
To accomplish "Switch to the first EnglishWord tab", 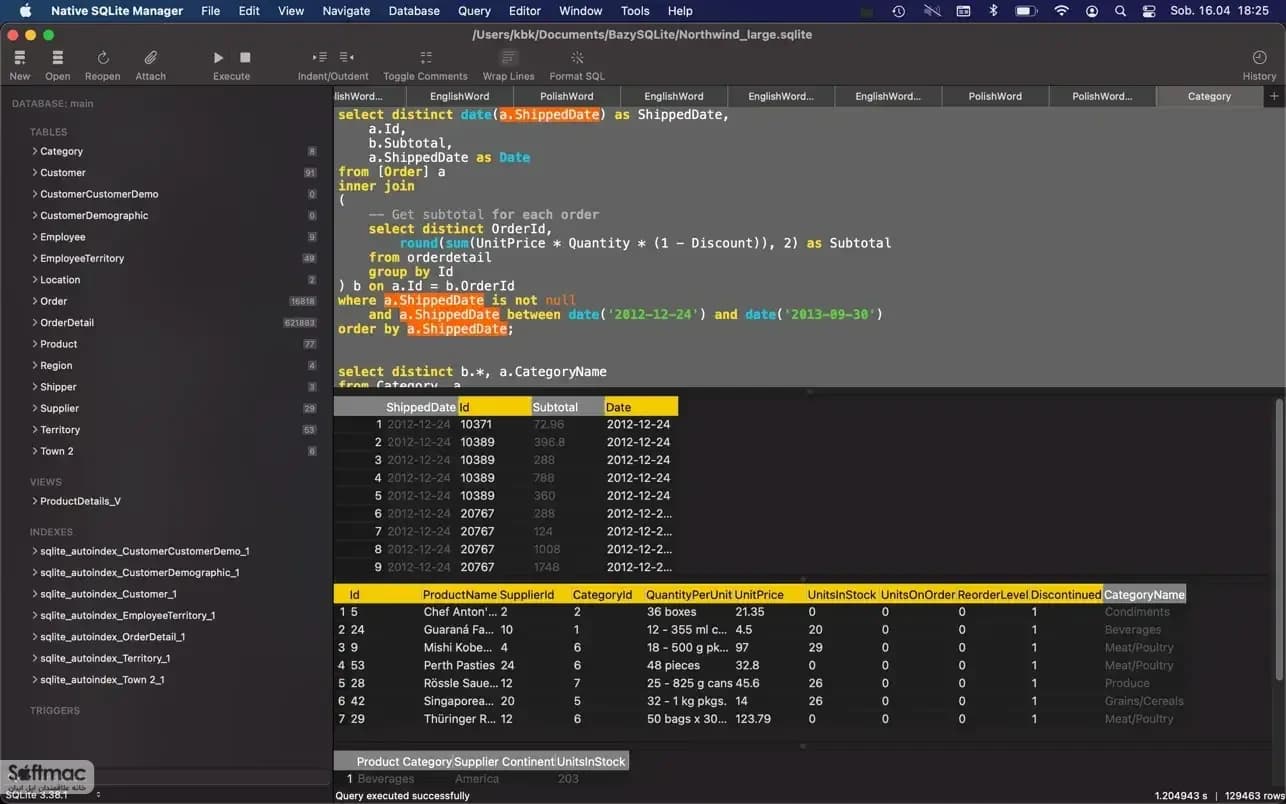I will coord(459,96).
